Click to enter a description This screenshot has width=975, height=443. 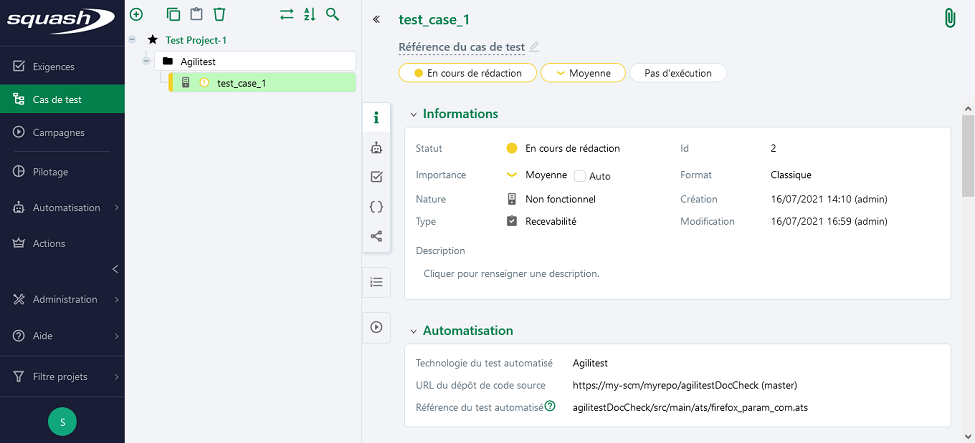511,273
